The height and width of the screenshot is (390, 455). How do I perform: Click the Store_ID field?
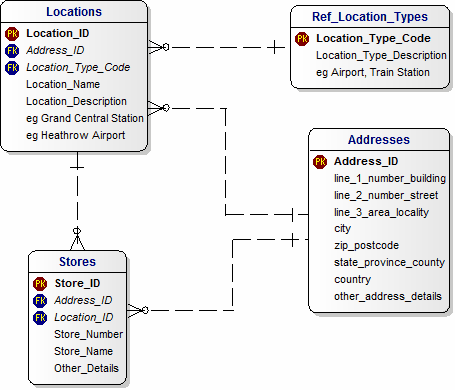point(77,284)
